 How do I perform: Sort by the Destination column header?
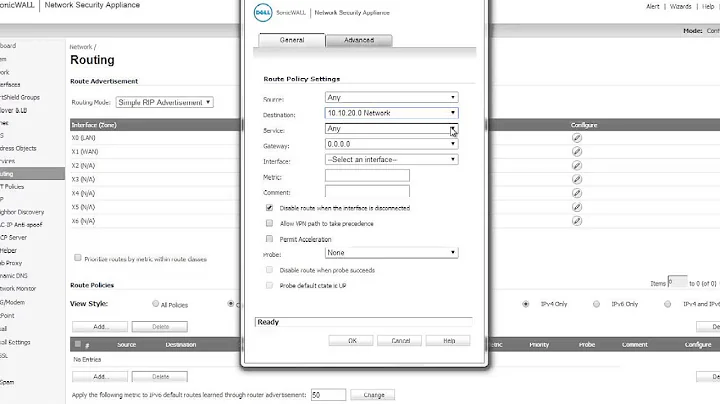(181, 344)
